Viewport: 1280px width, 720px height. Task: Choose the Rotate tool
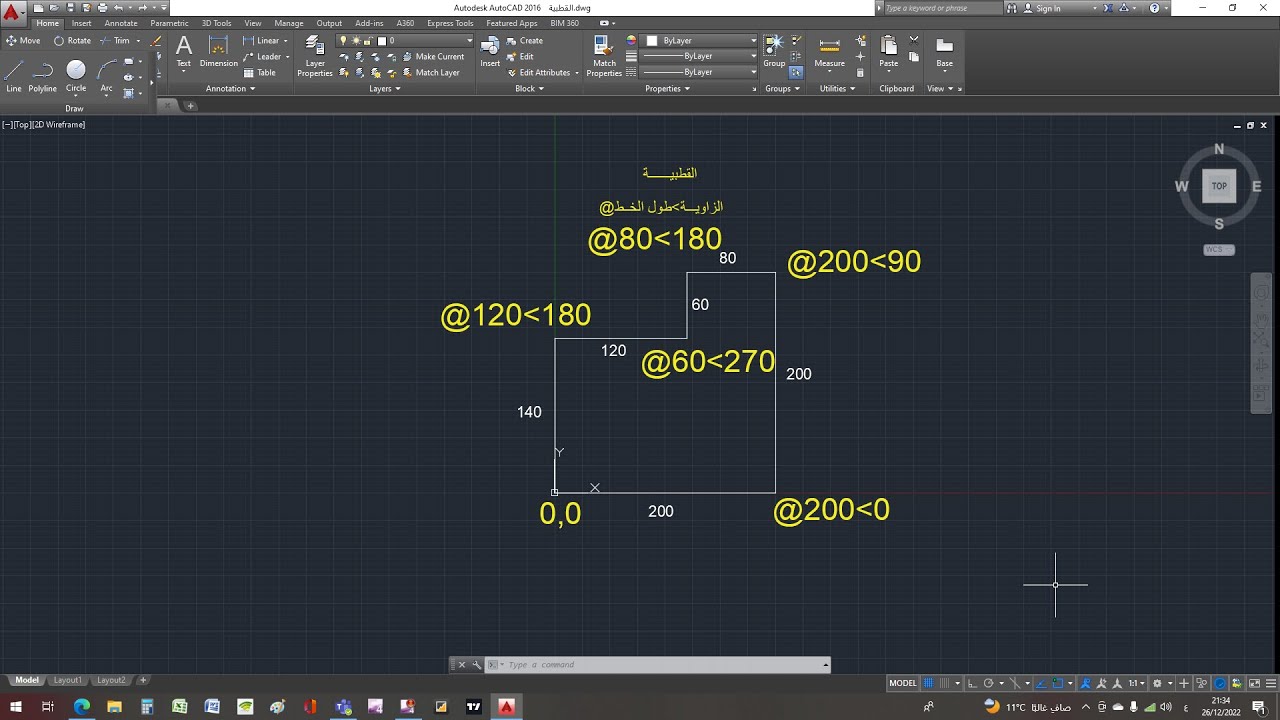(72, 41)
